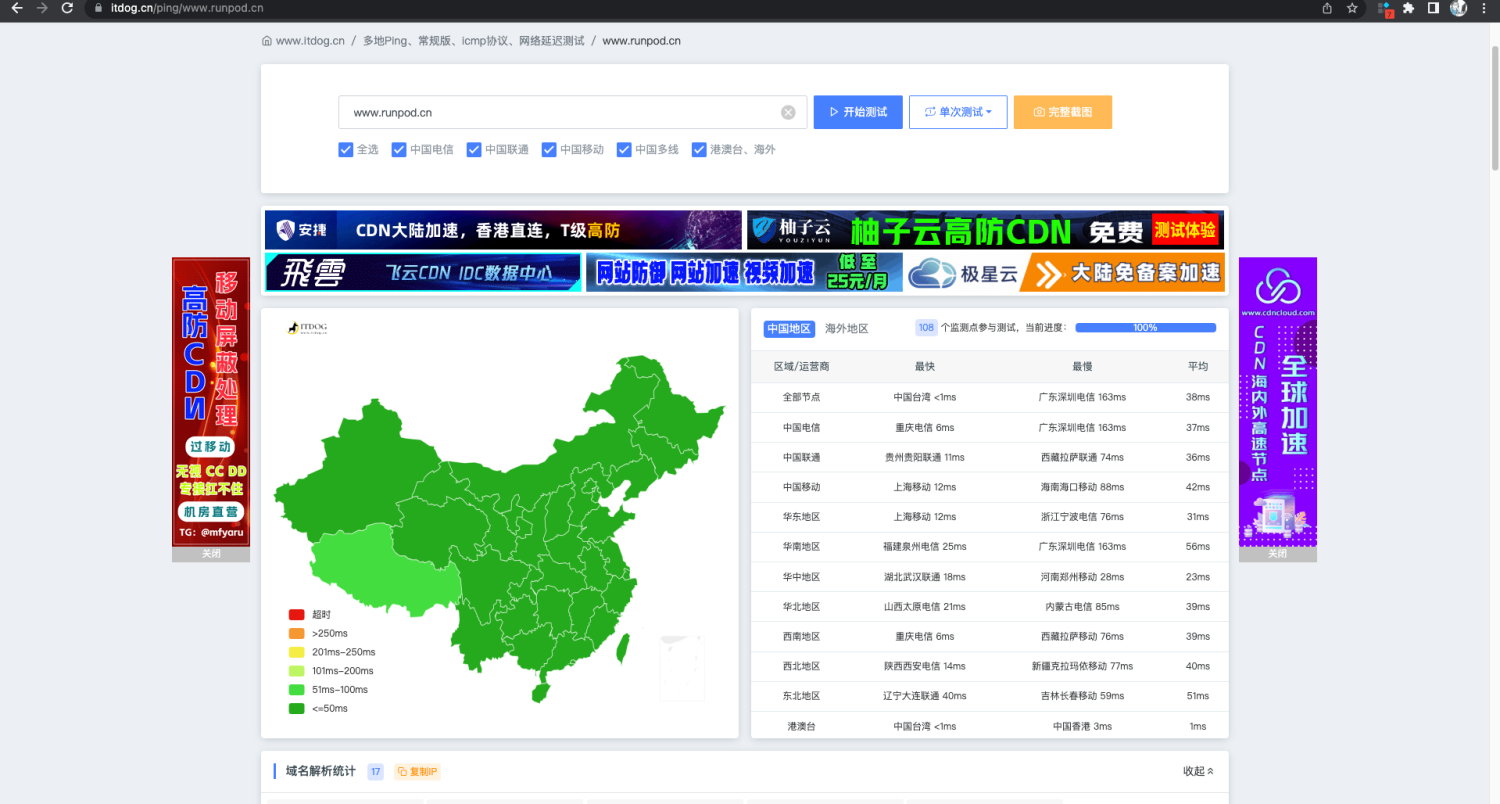This screenshot has height=804, width=1500.
Task: Click Hainan island on the map
Action: pyautogui.click(x=541, y=692)
